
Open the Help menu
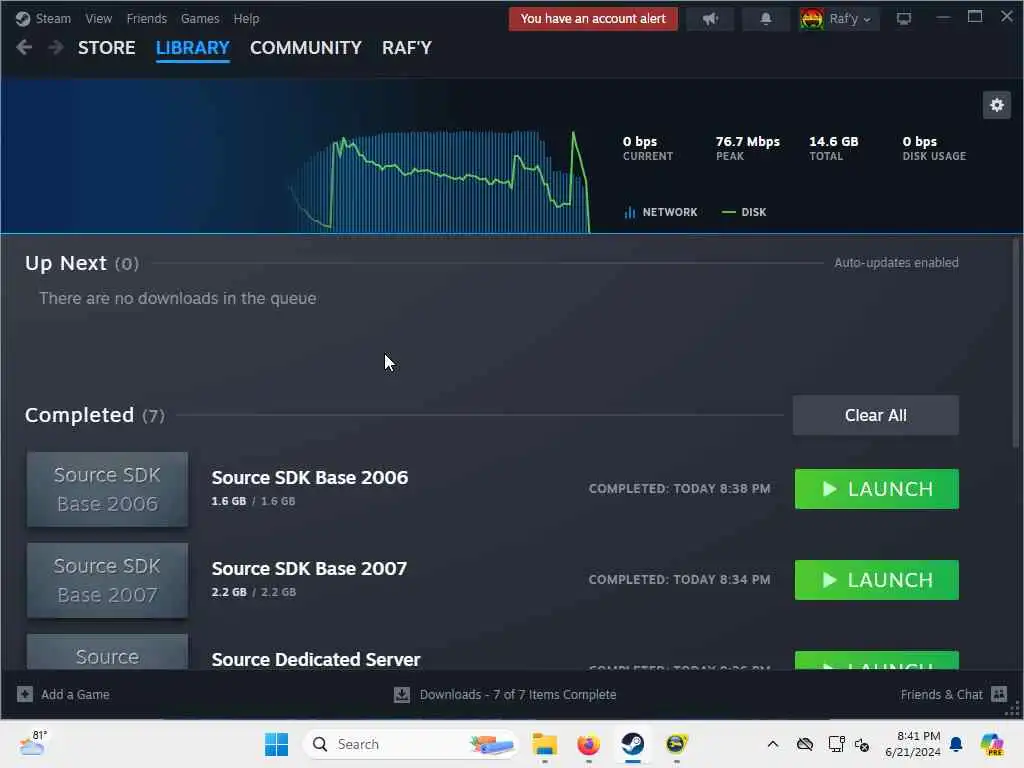tap(246, 18)
